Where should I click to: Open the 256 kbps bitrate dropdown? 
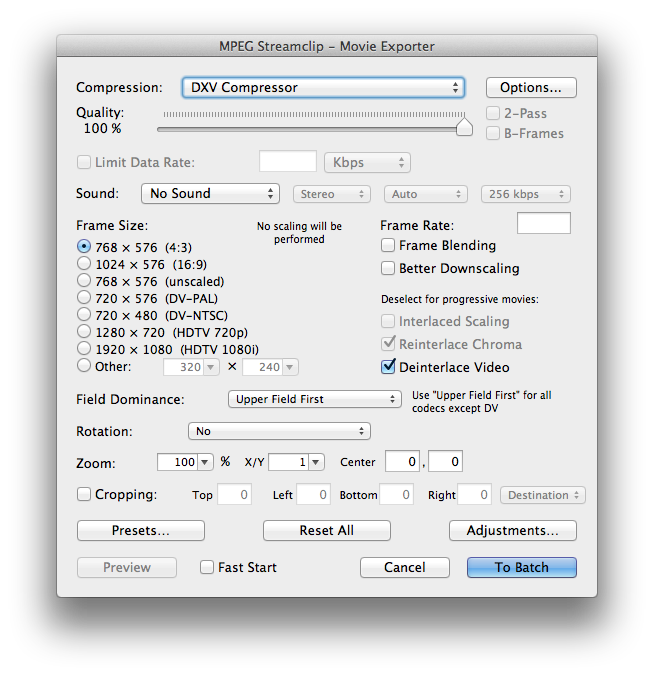526,194
